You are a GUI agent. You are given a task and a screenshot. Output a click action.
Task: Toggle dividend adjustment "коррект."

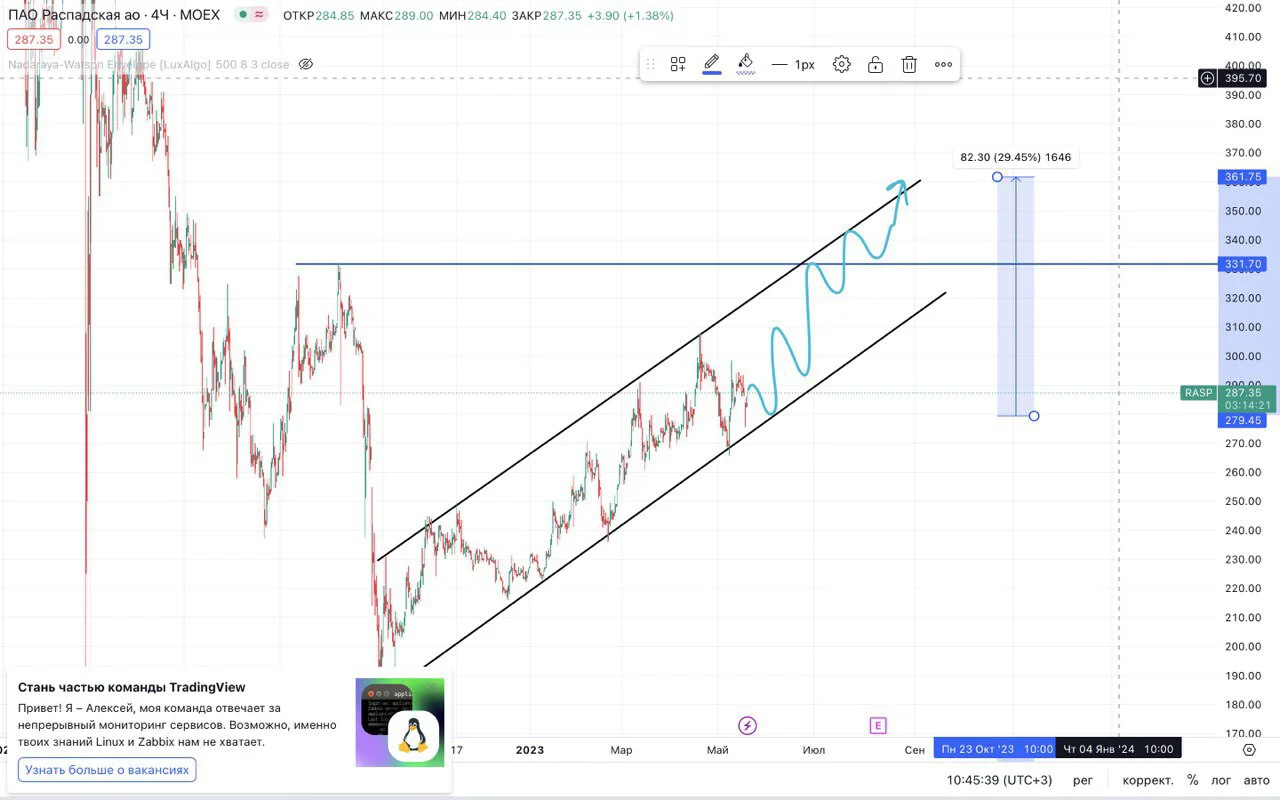pos(1147,779)
